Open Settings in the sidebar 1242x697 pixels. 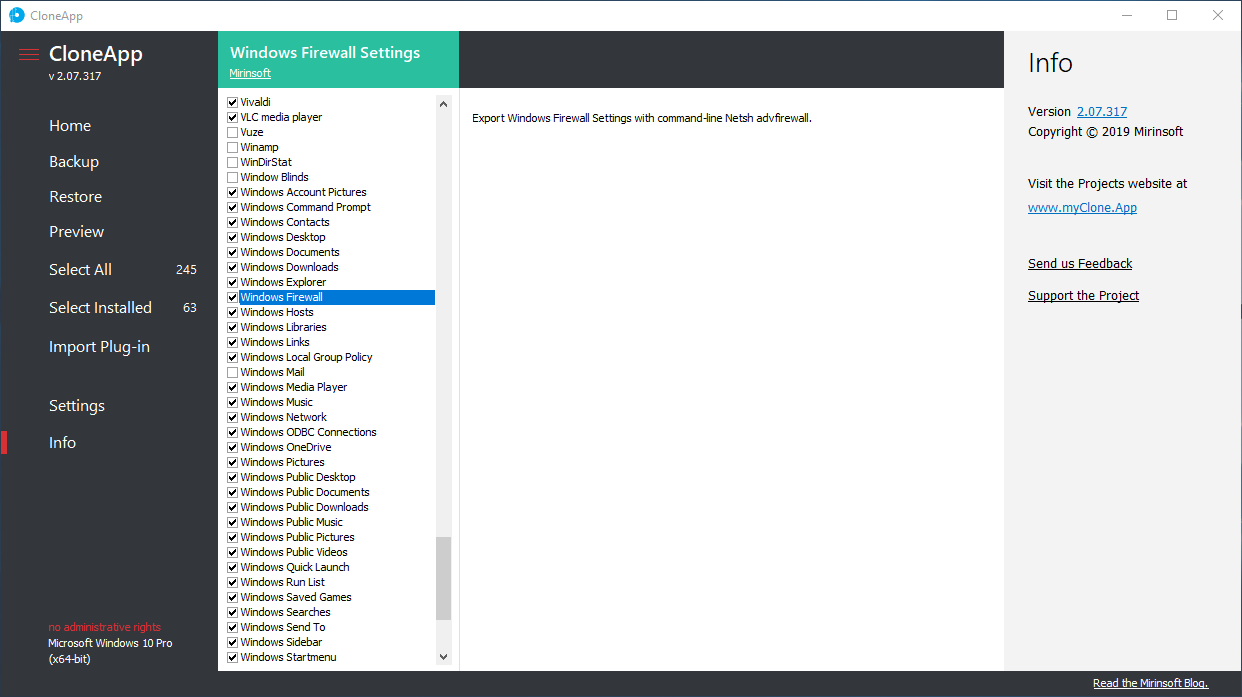coord(77,406)
